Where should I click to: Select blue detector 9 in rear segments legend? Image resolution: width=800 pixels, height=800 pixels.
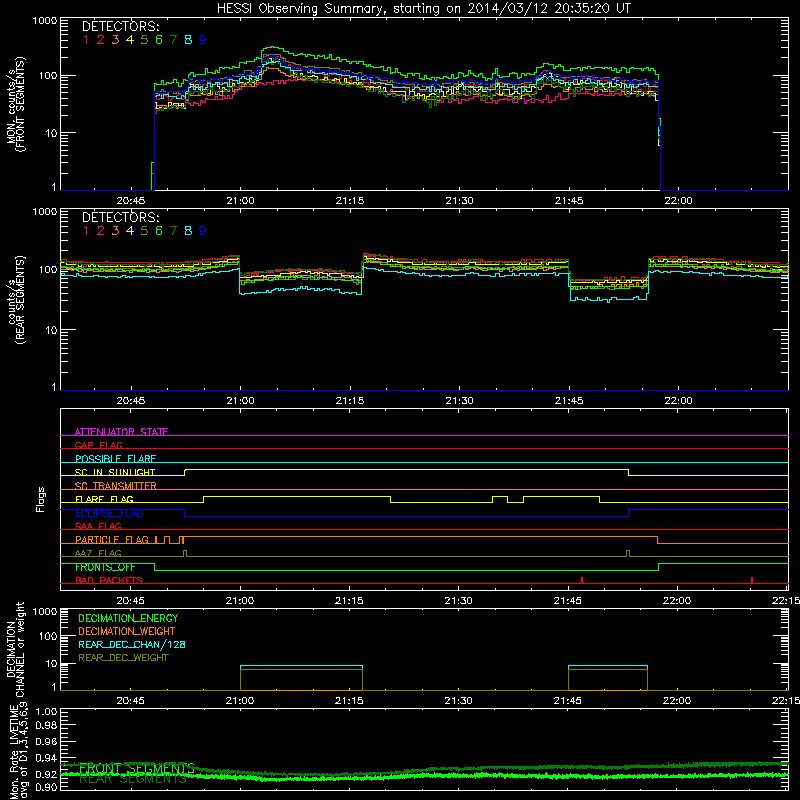(203, 231)
